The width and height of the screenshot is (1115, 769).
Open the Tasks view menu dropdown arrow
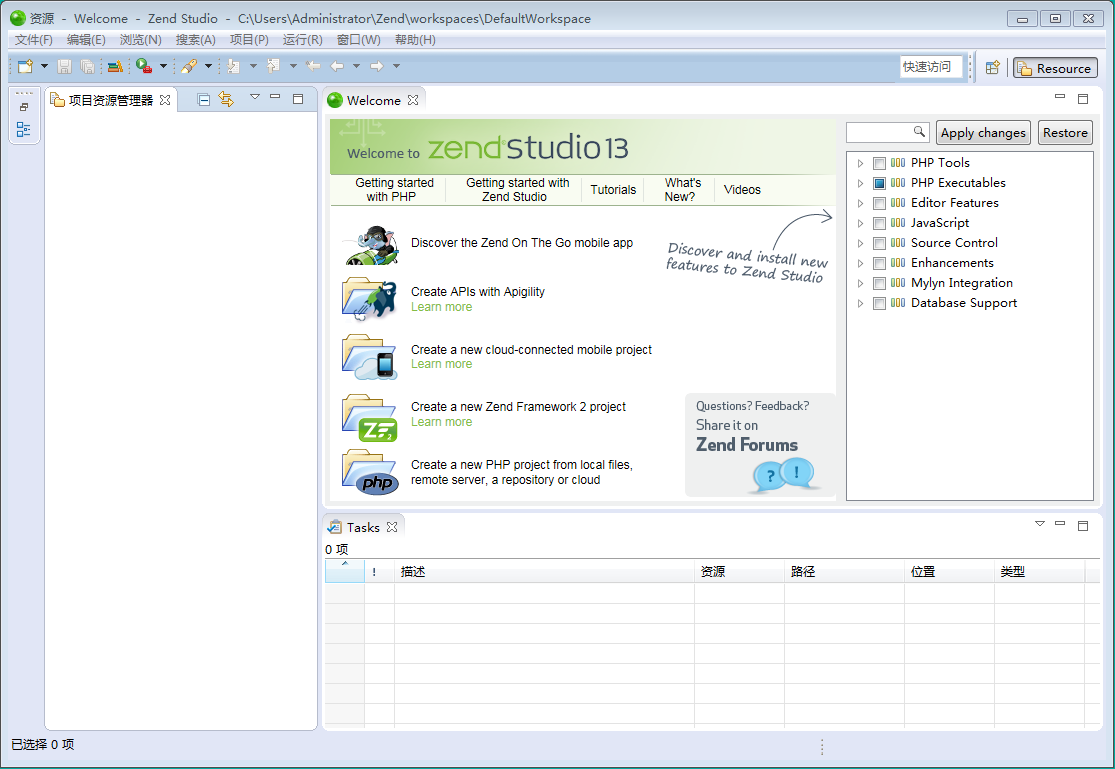[x=1039, y=524]
